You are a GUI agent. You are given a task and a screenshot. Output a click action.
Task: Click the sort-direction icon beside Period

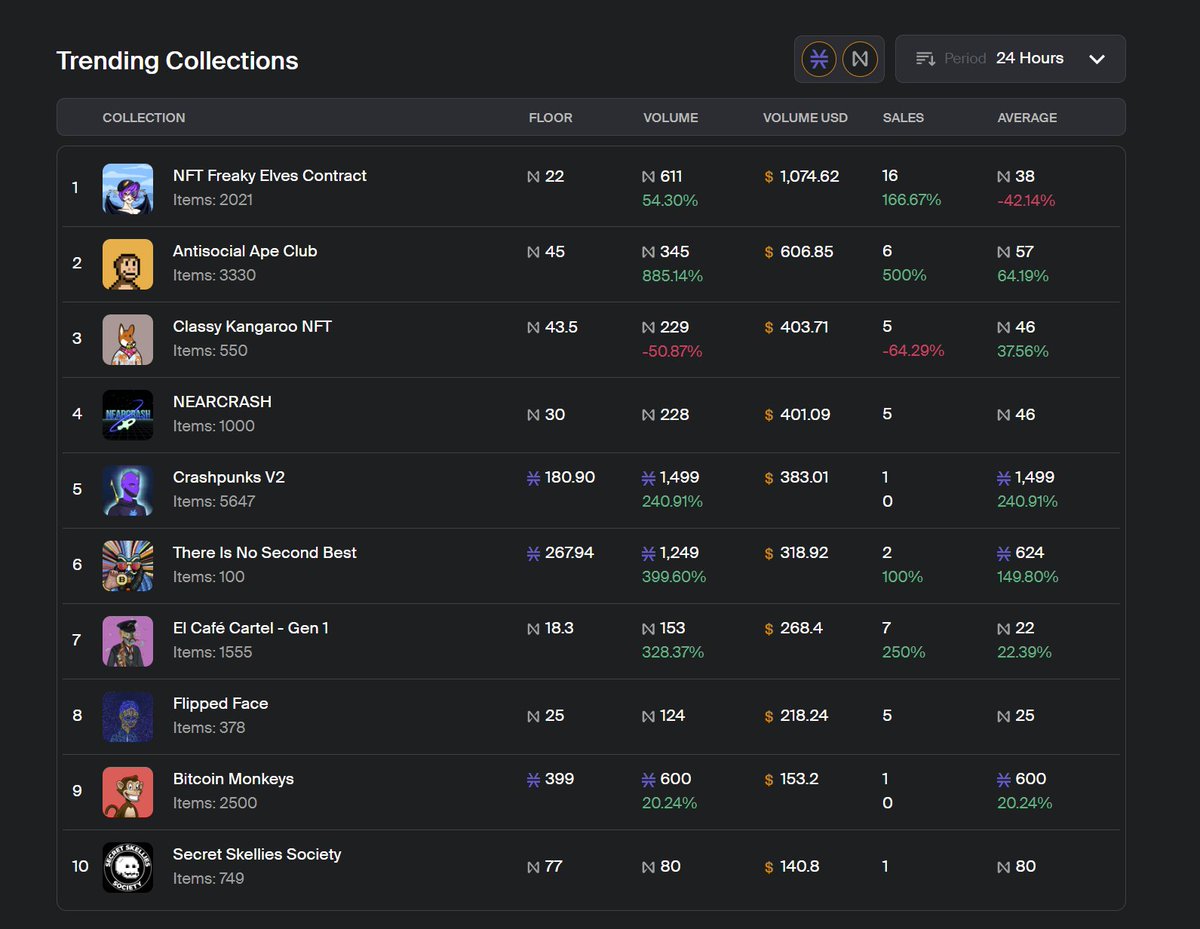[924, 58]
